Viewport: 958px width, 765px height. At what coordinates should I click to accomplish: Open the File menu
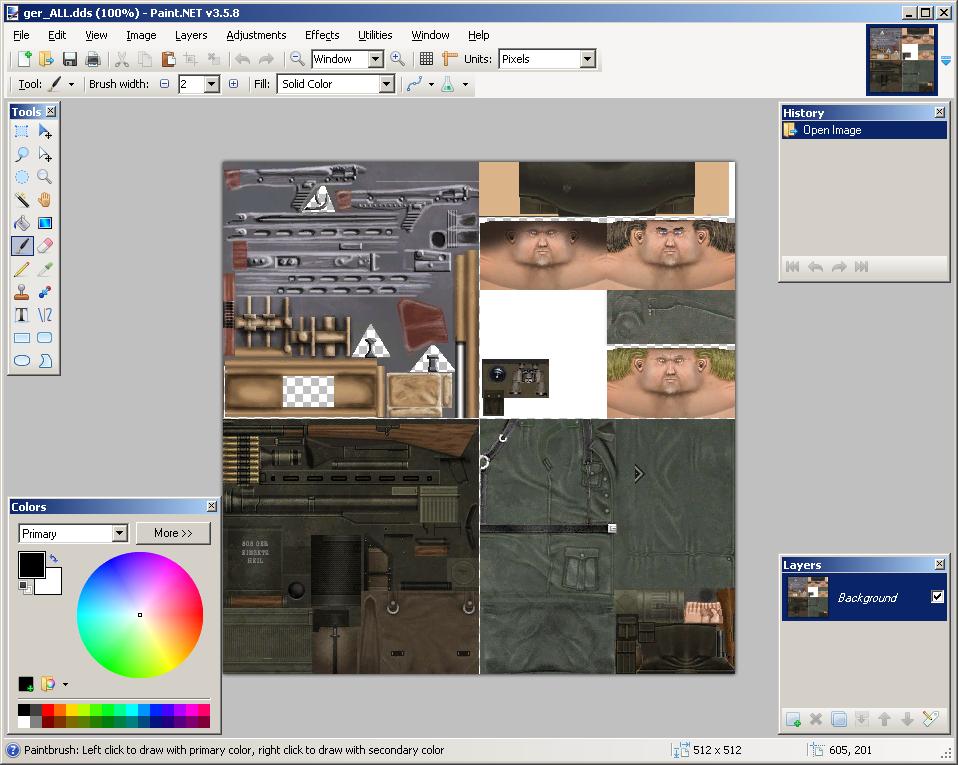21,35
